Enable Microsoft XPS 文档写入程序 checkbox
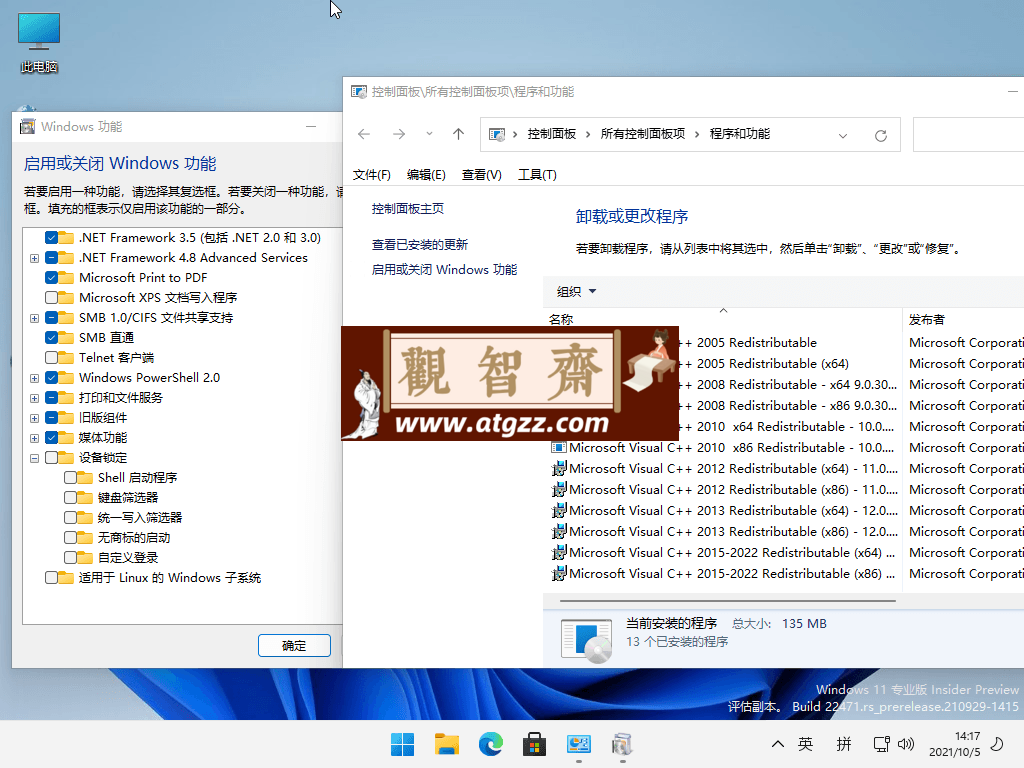The width and height of the screenshot is (1024, 768). coord(51,297)
